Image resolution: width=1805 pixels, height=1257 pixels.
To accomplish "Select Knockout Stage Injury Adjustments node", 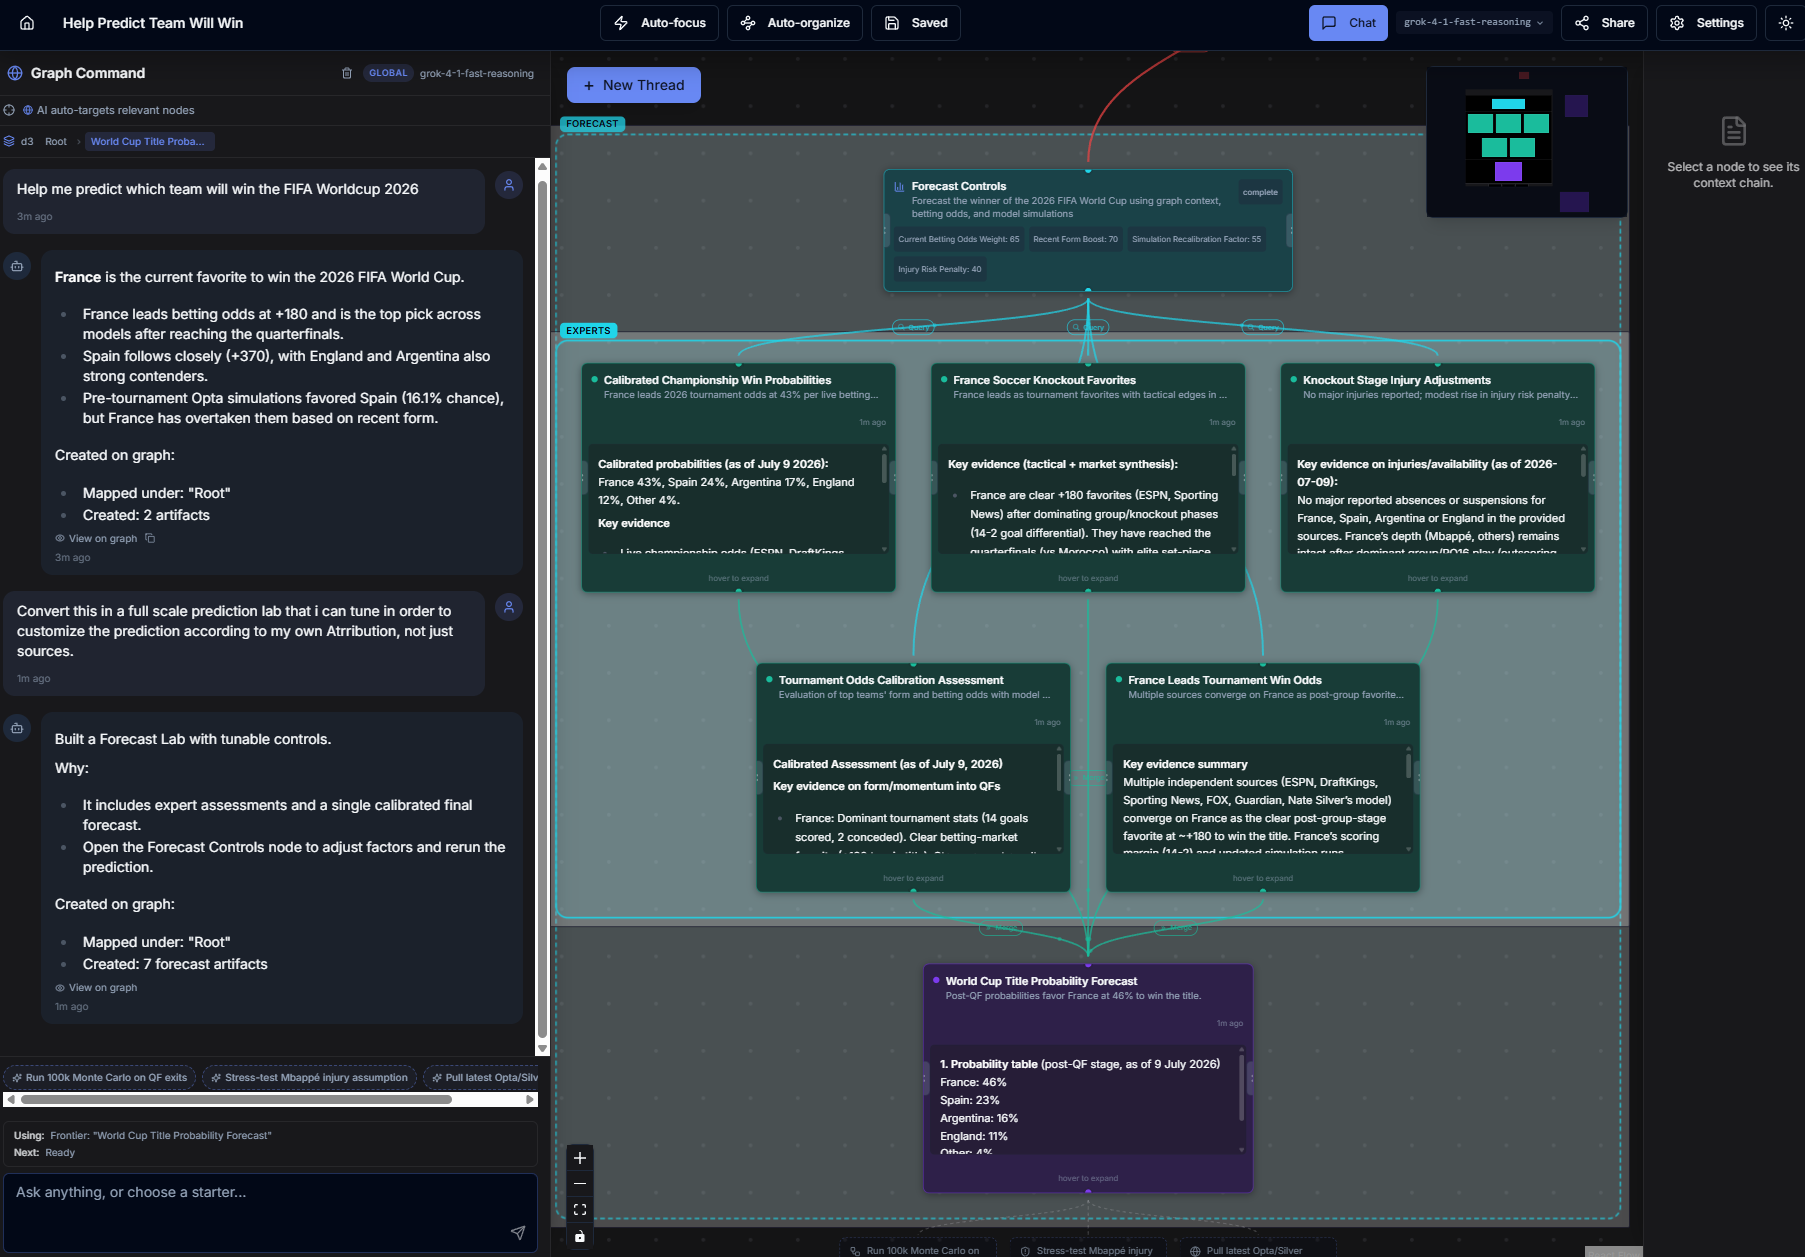I will pos(1437,477).
